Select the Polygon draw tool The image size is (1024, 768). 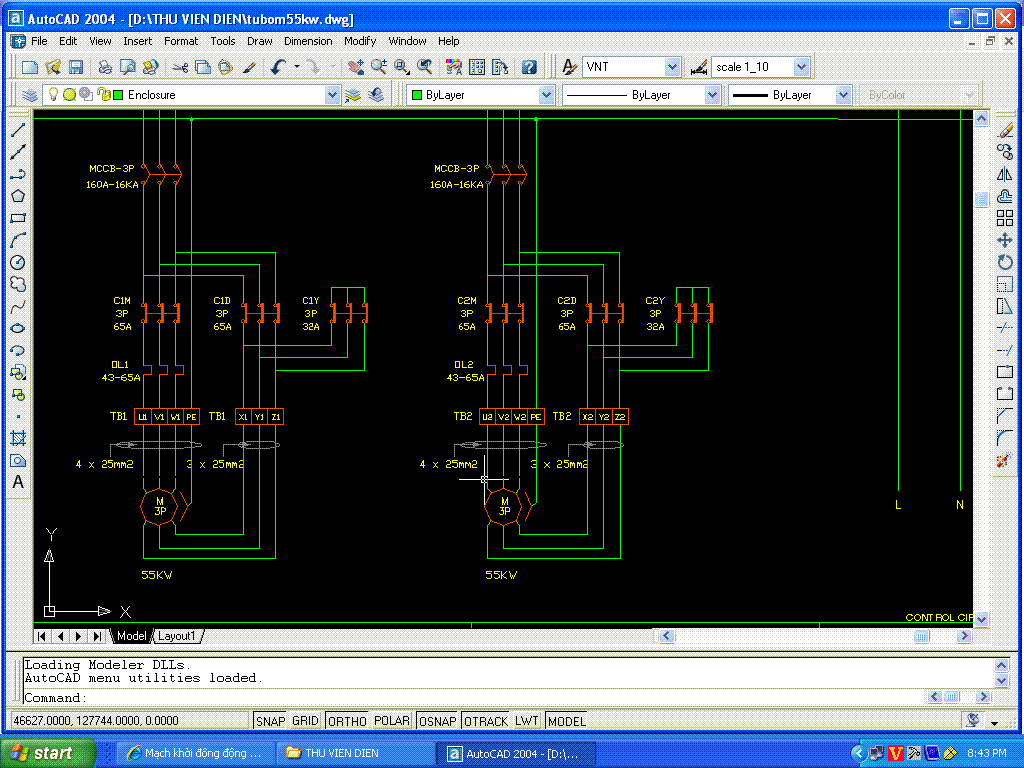18,196
